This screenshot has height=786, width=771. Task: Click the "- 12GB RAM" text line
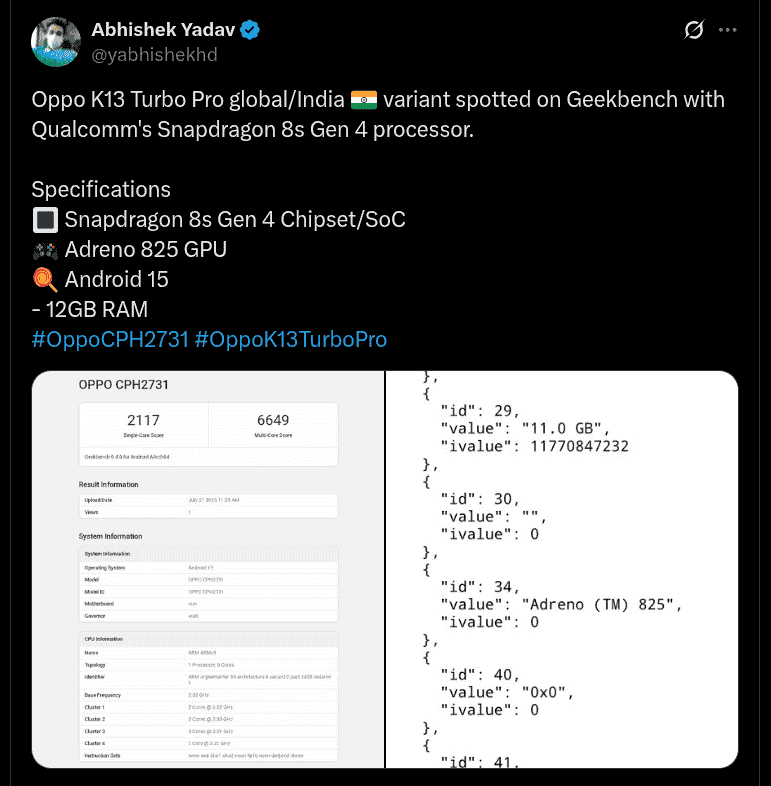[x=90, y=309]
